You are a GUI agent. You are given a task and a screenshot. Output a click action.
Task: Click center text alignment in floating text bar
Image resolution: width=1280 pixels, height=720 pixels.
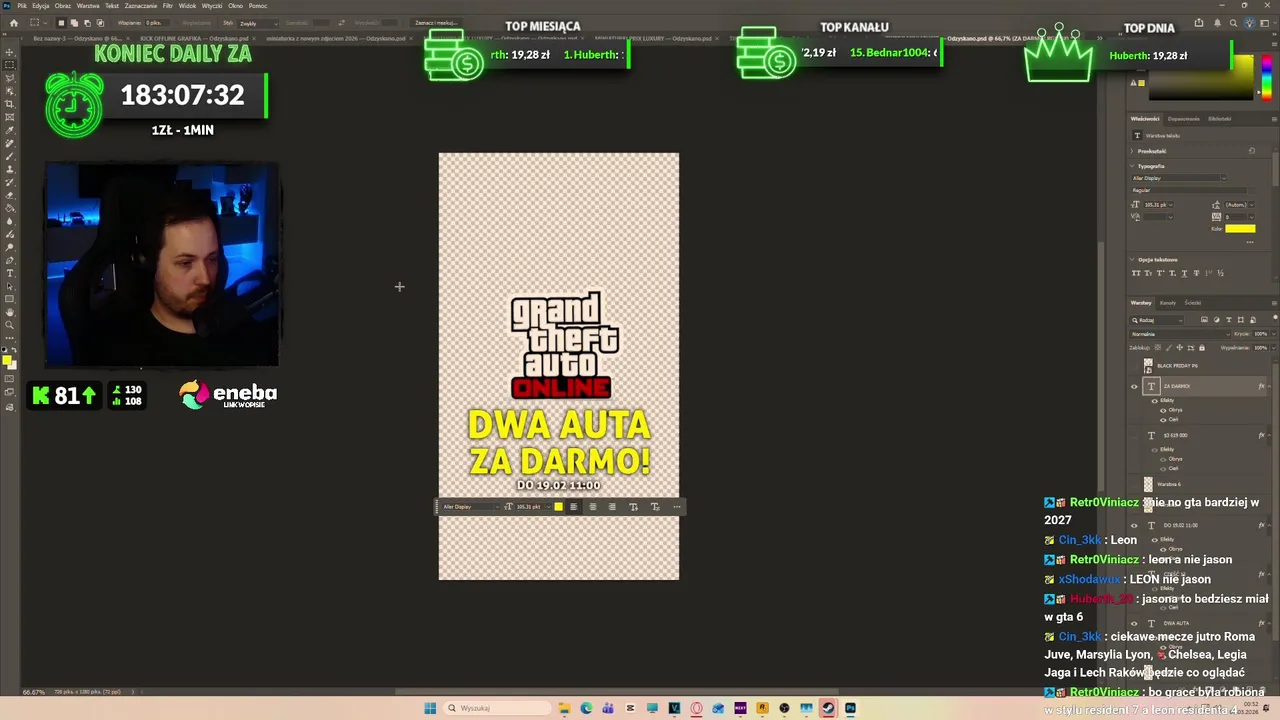(592, 507)
